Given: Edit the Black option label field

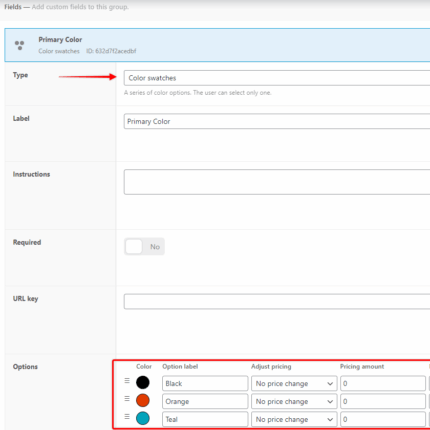Looking at the screenshot, I should [x=205, y=383].
